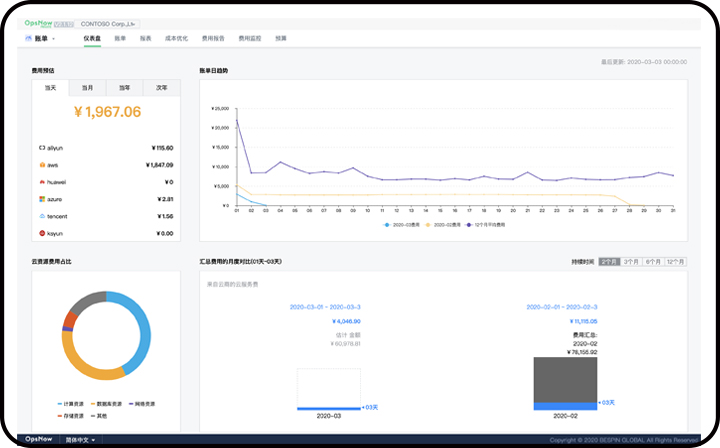Switch to the 费用报告 tab

[213, 39]
